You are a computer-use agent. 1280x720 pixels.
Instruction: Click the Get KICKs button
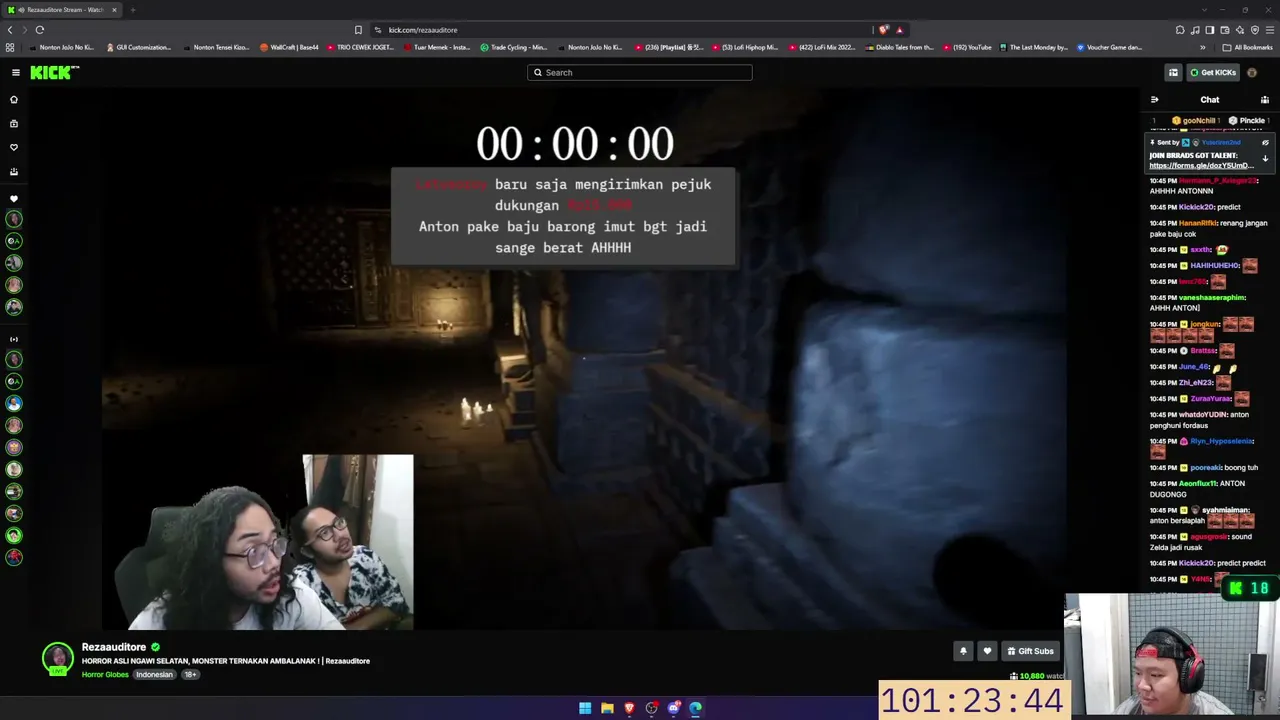point(1213,72)
